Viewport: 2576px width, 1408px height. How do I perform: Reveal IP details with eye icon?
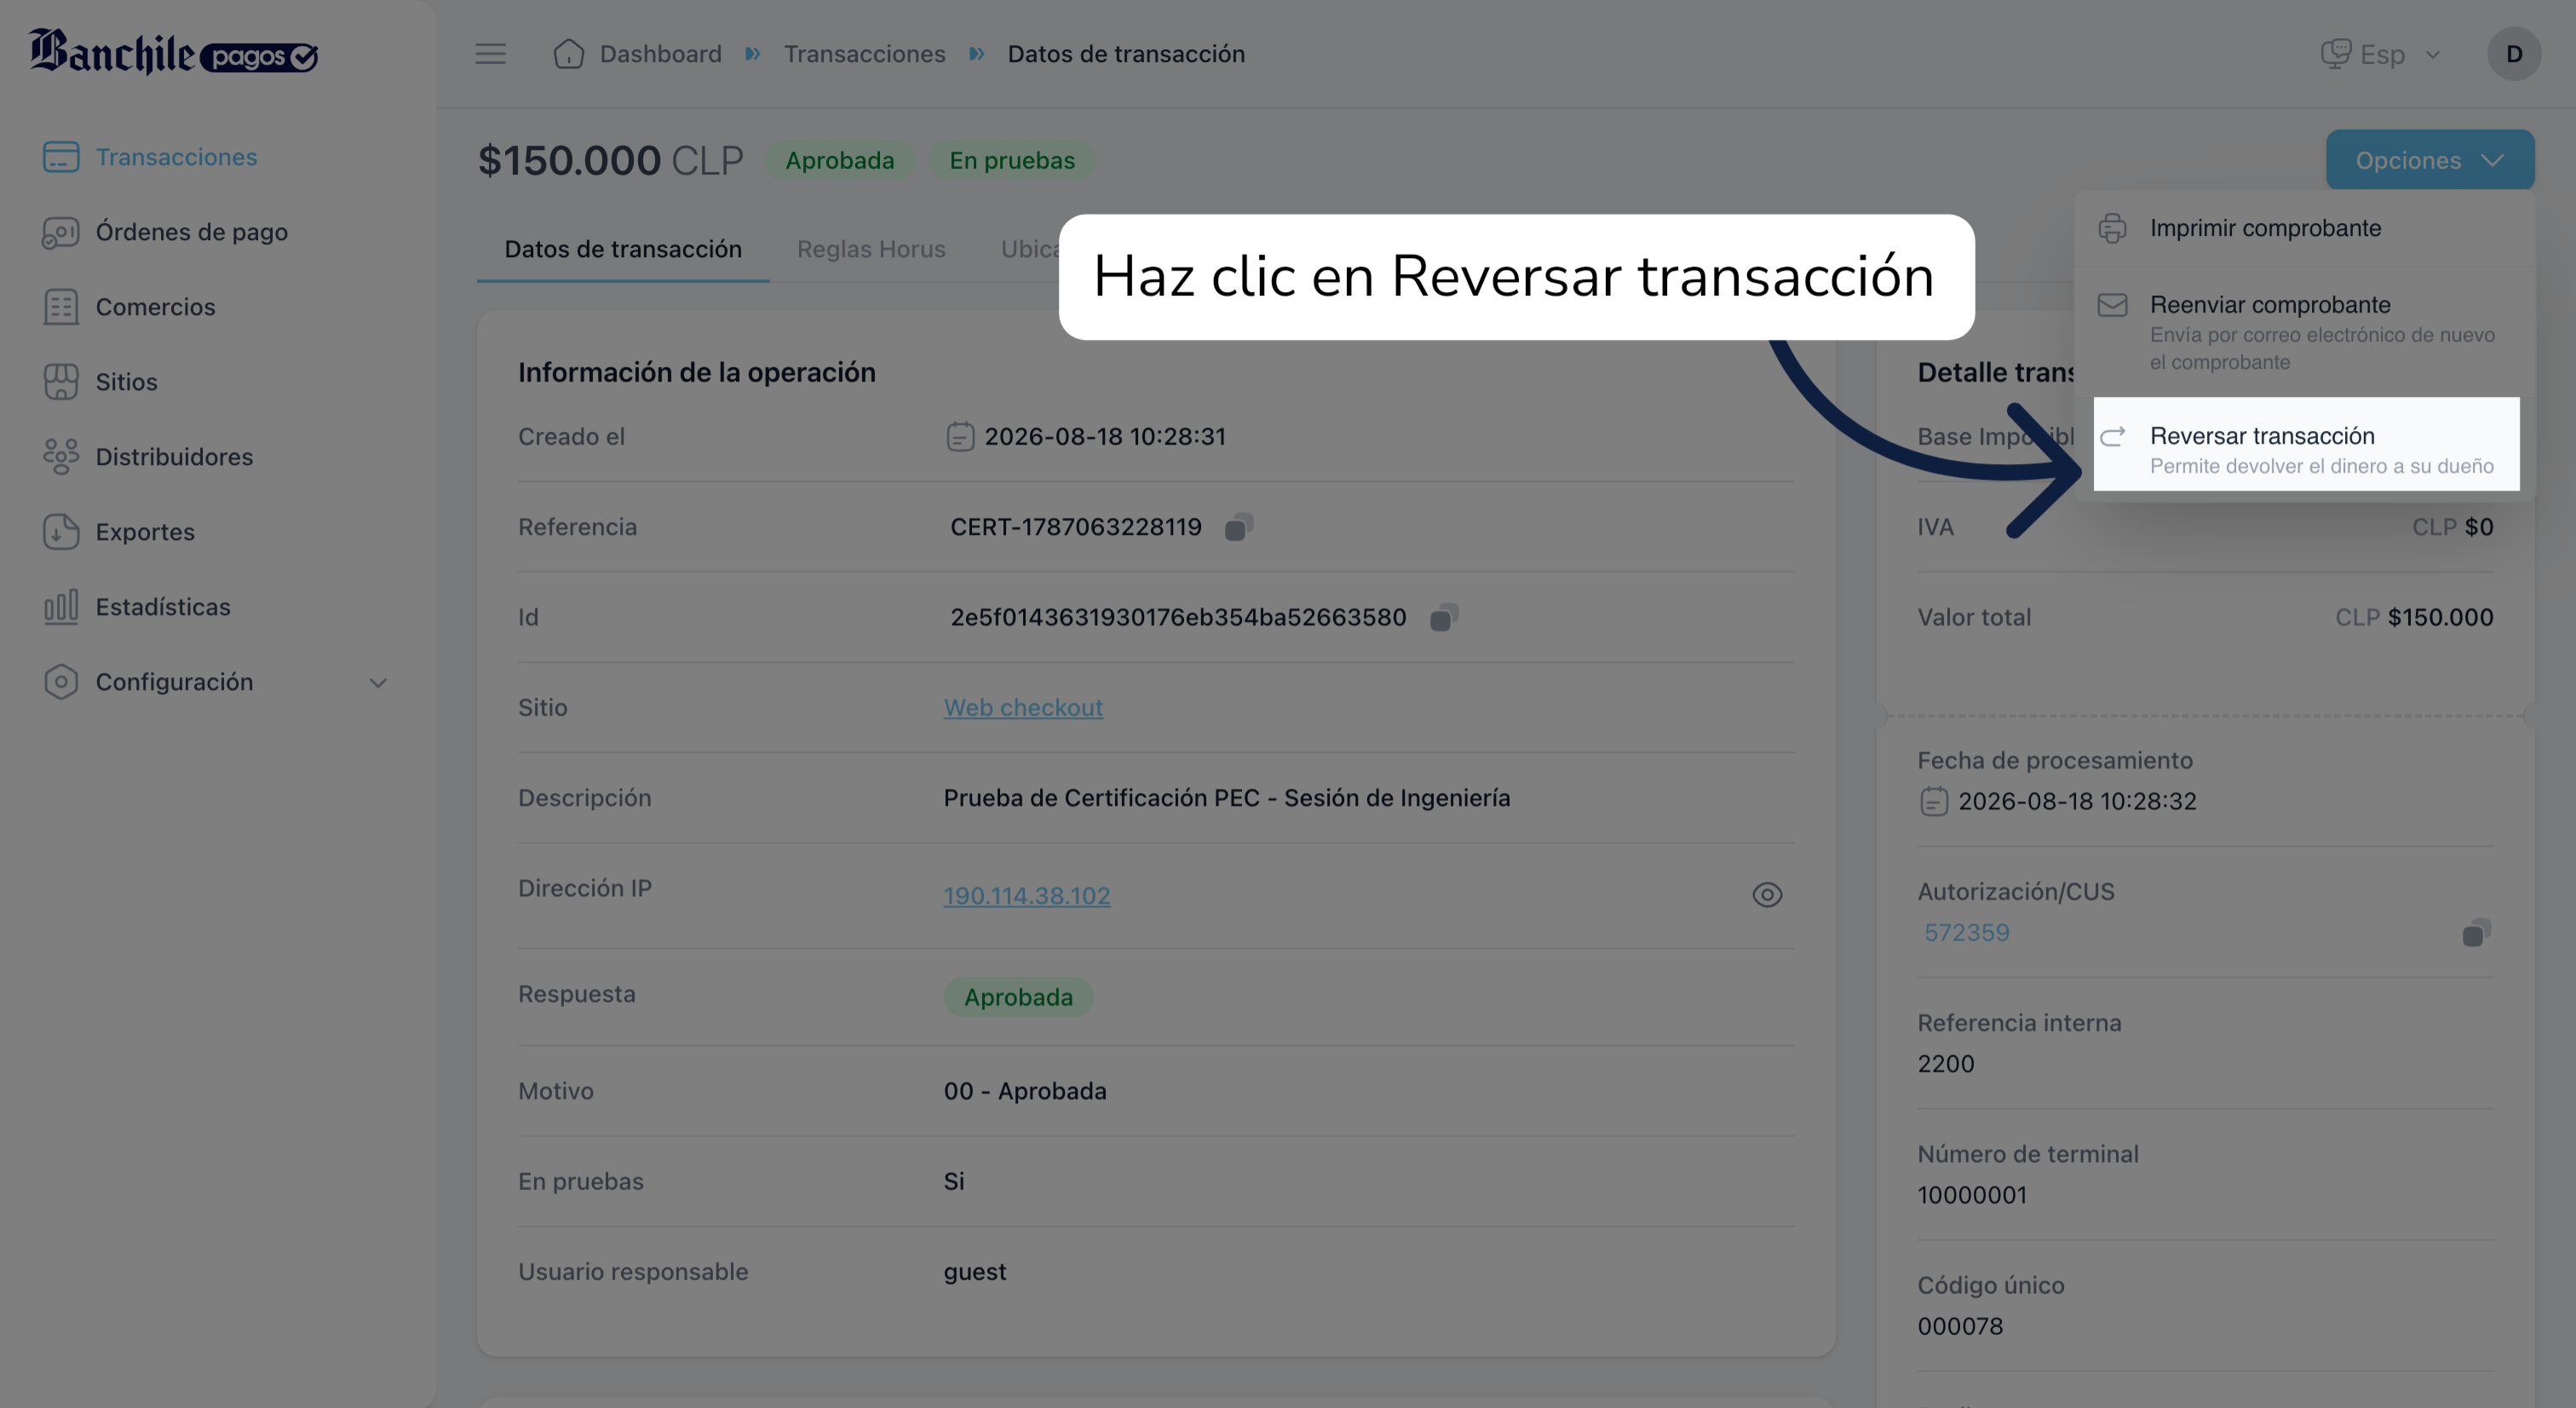tap(1767, 895)
